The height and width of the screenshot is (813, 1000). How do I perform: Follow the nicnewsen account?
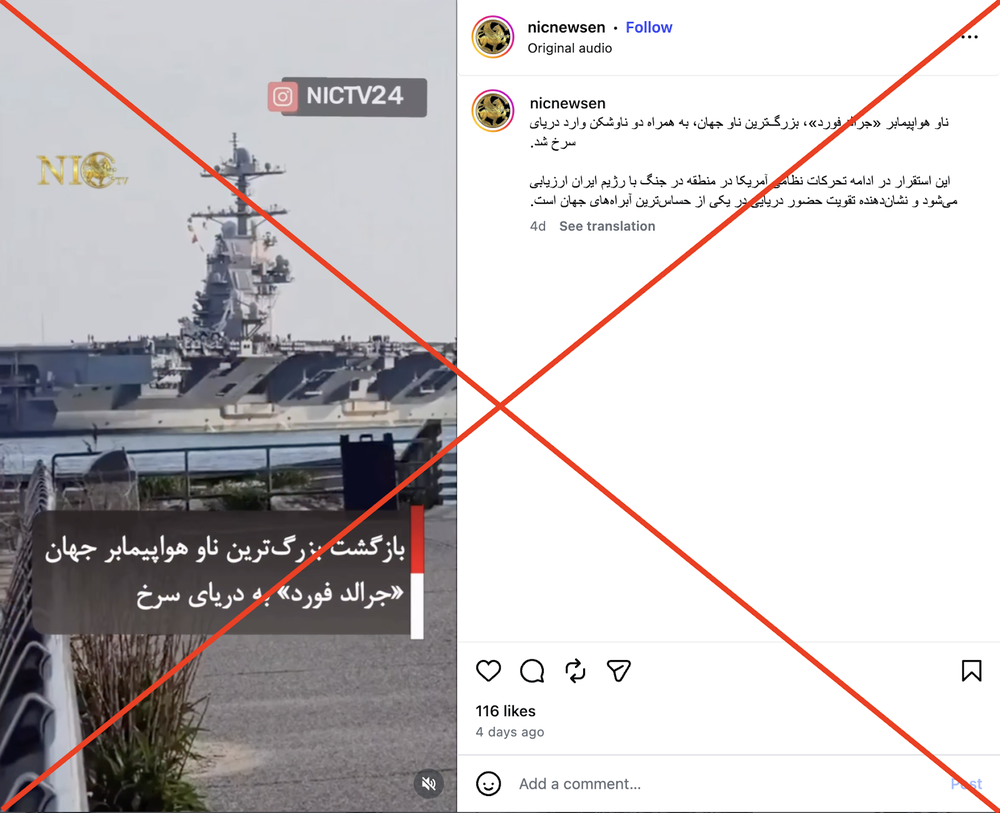coord(649,27)
